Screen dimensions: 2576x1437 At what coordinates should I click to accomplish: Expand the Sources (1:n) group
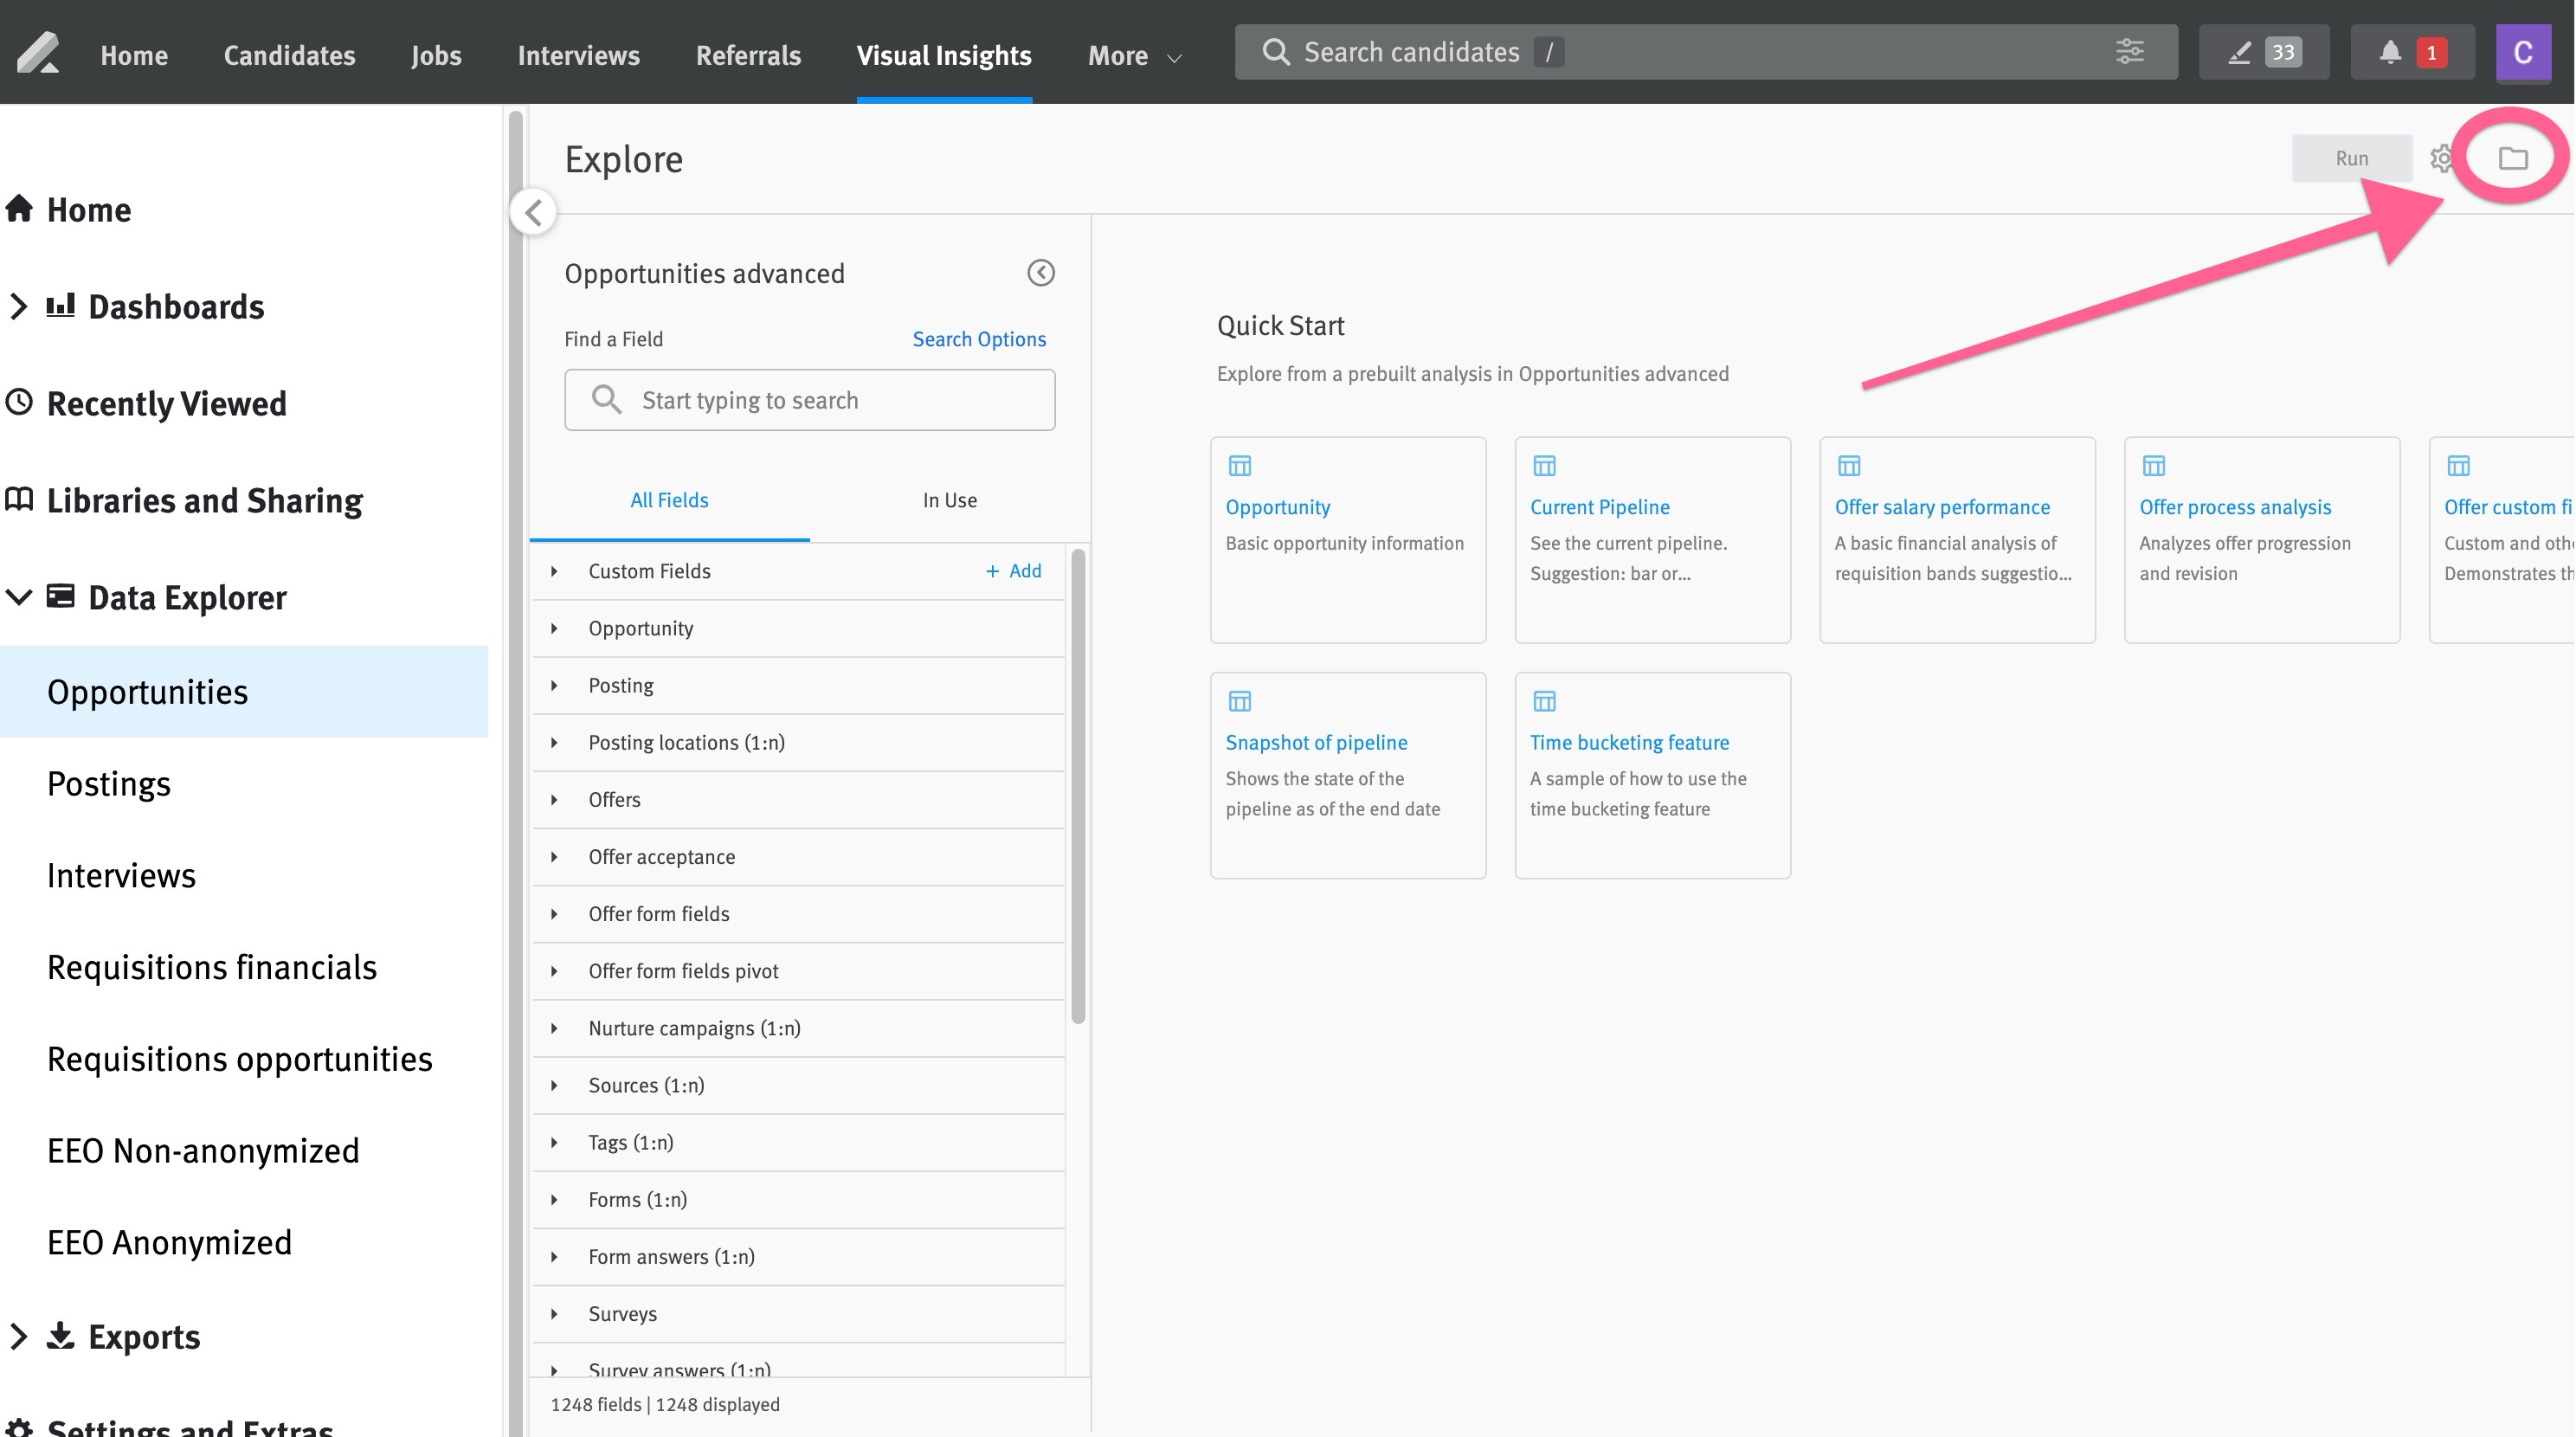tap(554, 1085)
